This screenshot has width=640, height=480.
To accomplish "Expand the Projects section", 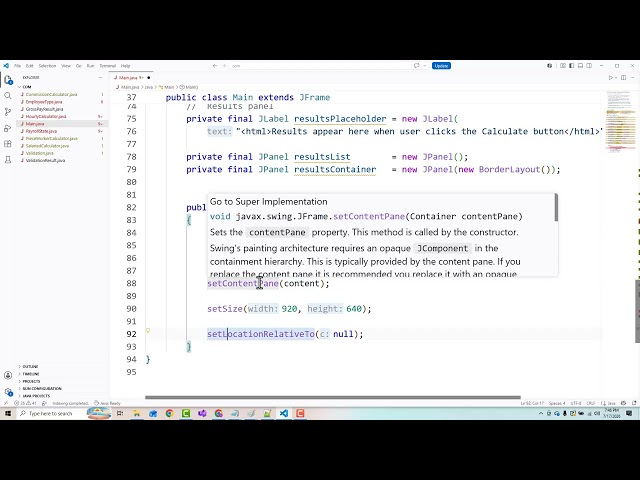I will pyautogui.click(x=29, y=381).
